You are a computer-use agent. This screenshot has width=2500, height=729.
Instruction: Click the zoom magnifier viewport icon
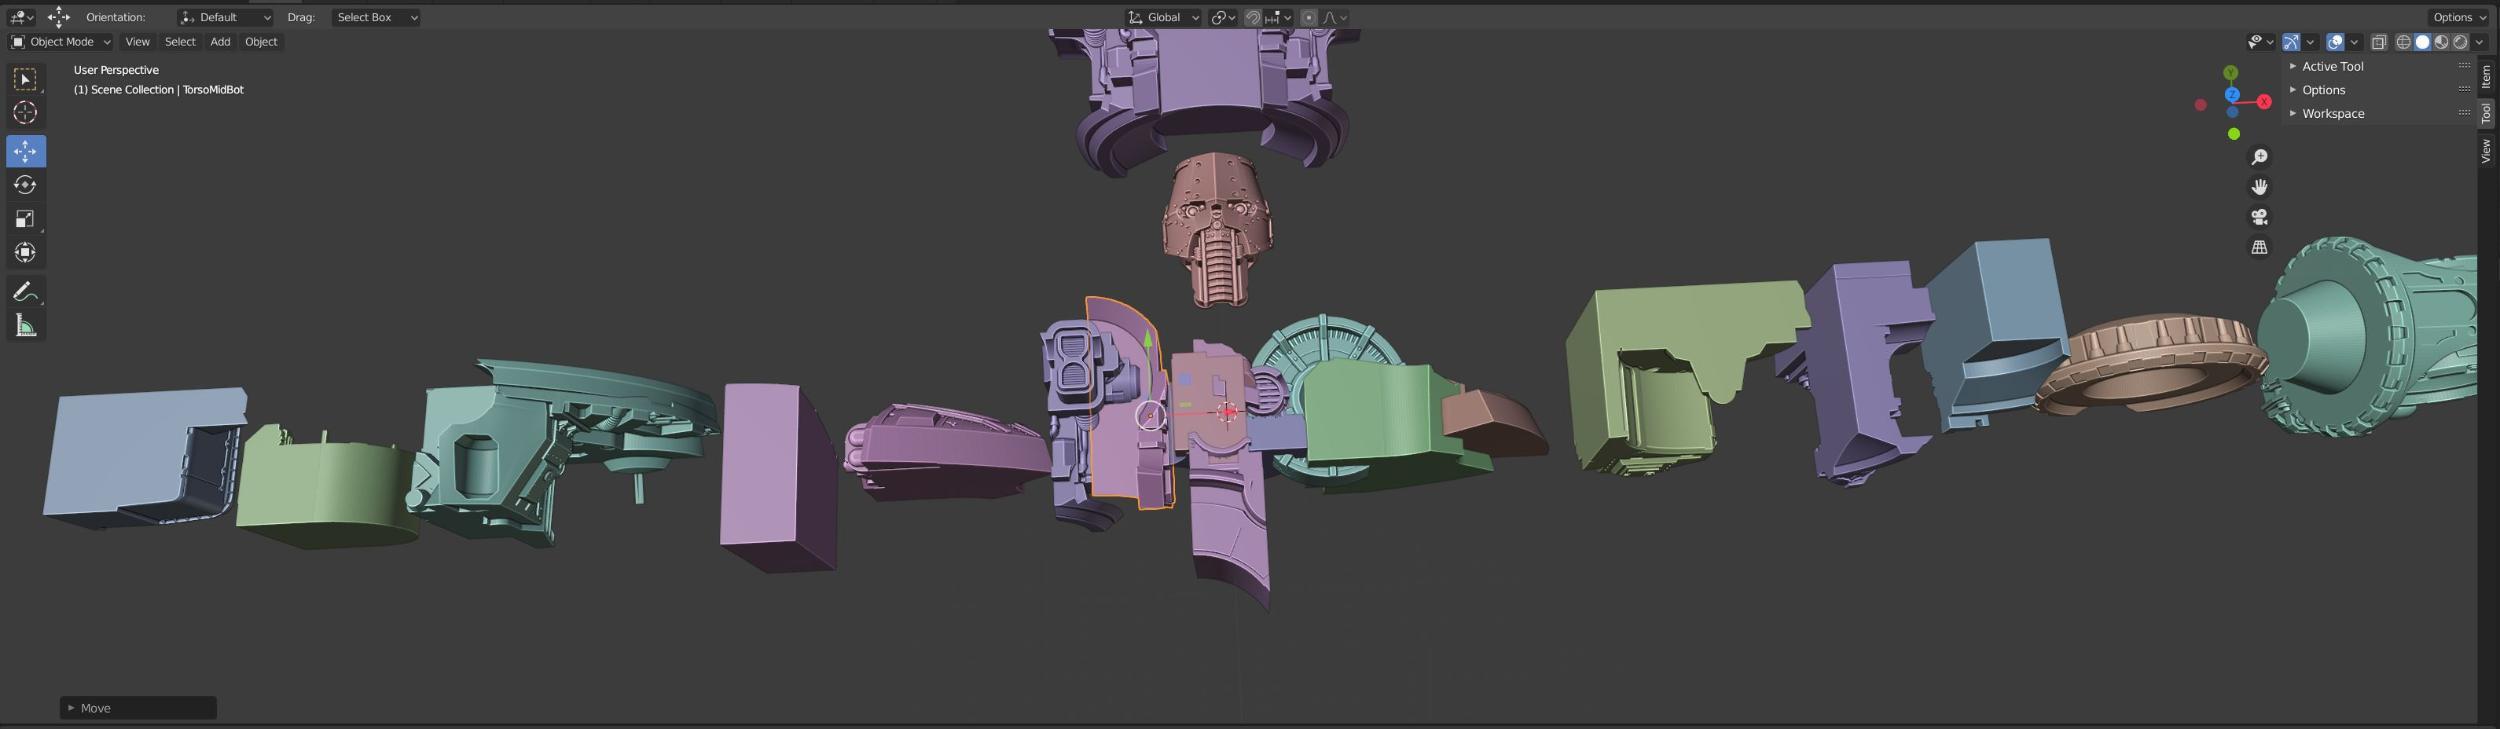[x=2259, y=157]
